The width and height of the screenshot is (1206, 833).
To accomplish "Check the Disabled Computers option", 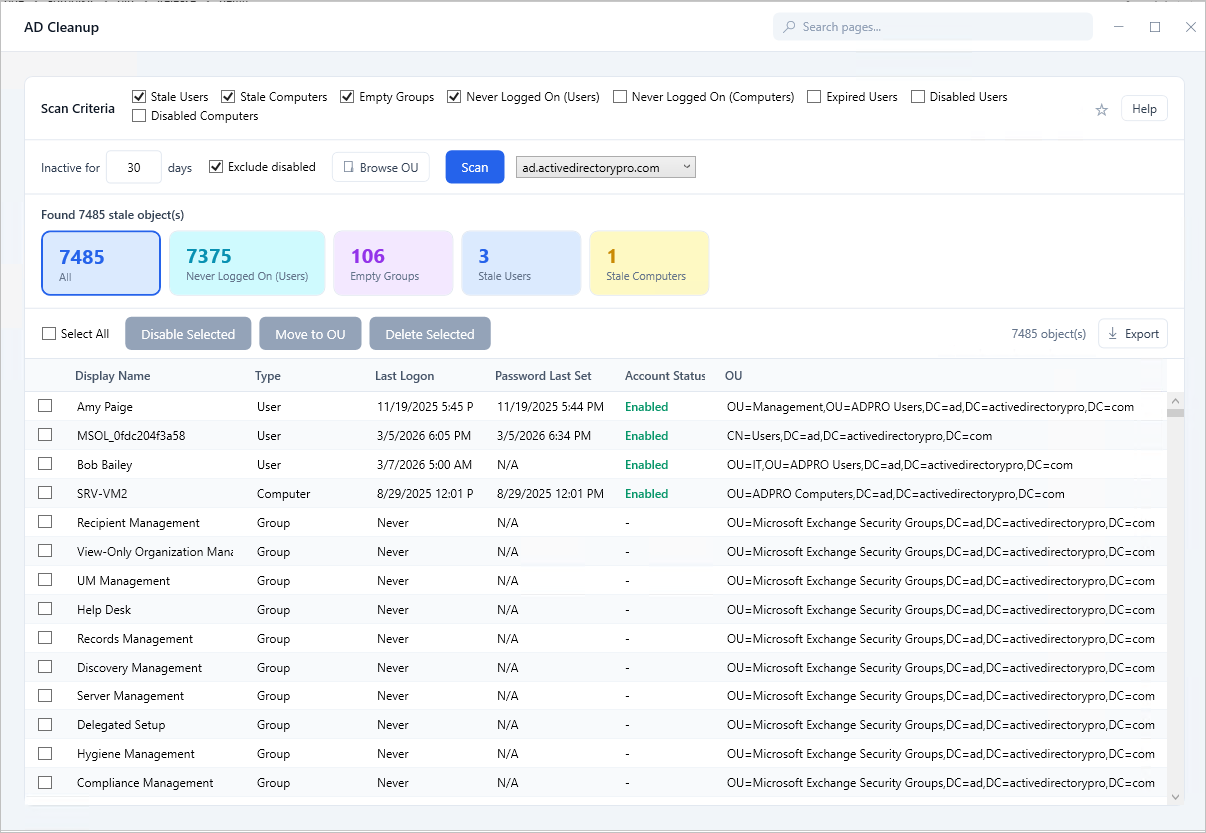I will [139, 116].
